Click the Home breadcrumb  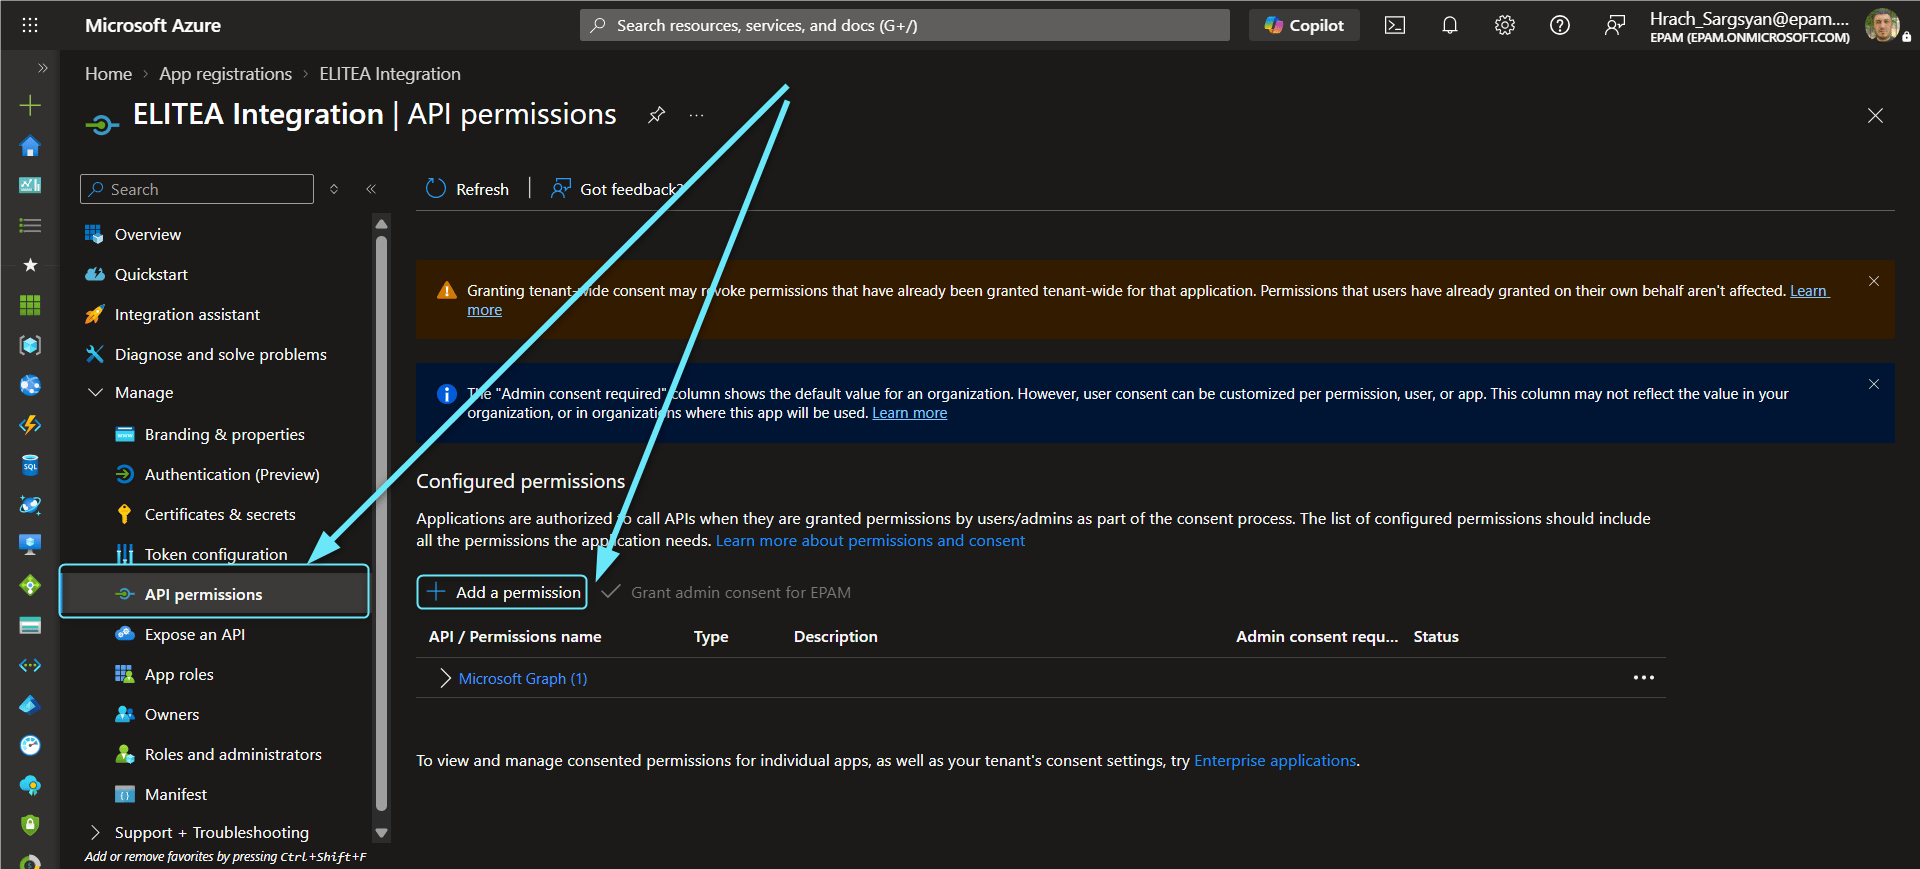(x=108, y=74)
